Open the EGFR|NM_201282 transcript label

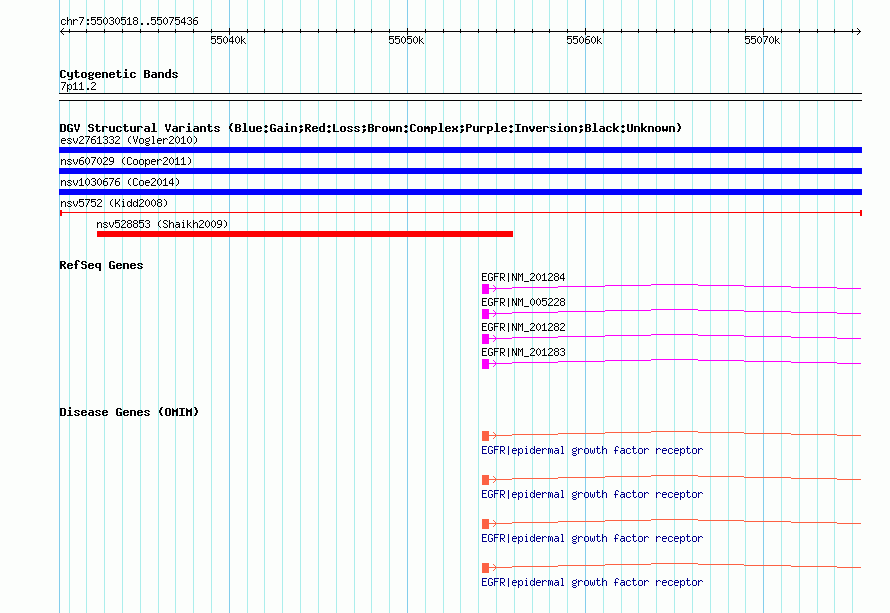point(523,327)
